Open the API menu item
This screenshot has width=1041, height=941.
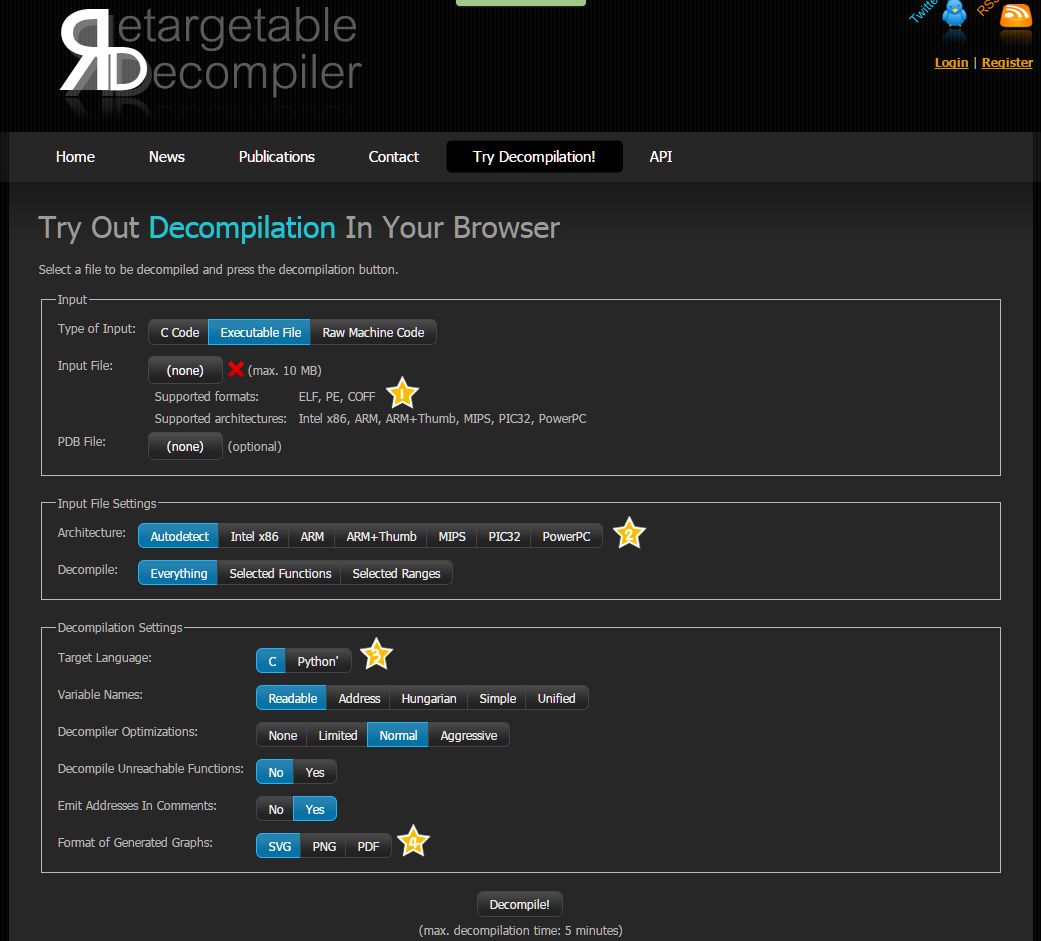tap(661, 157)
